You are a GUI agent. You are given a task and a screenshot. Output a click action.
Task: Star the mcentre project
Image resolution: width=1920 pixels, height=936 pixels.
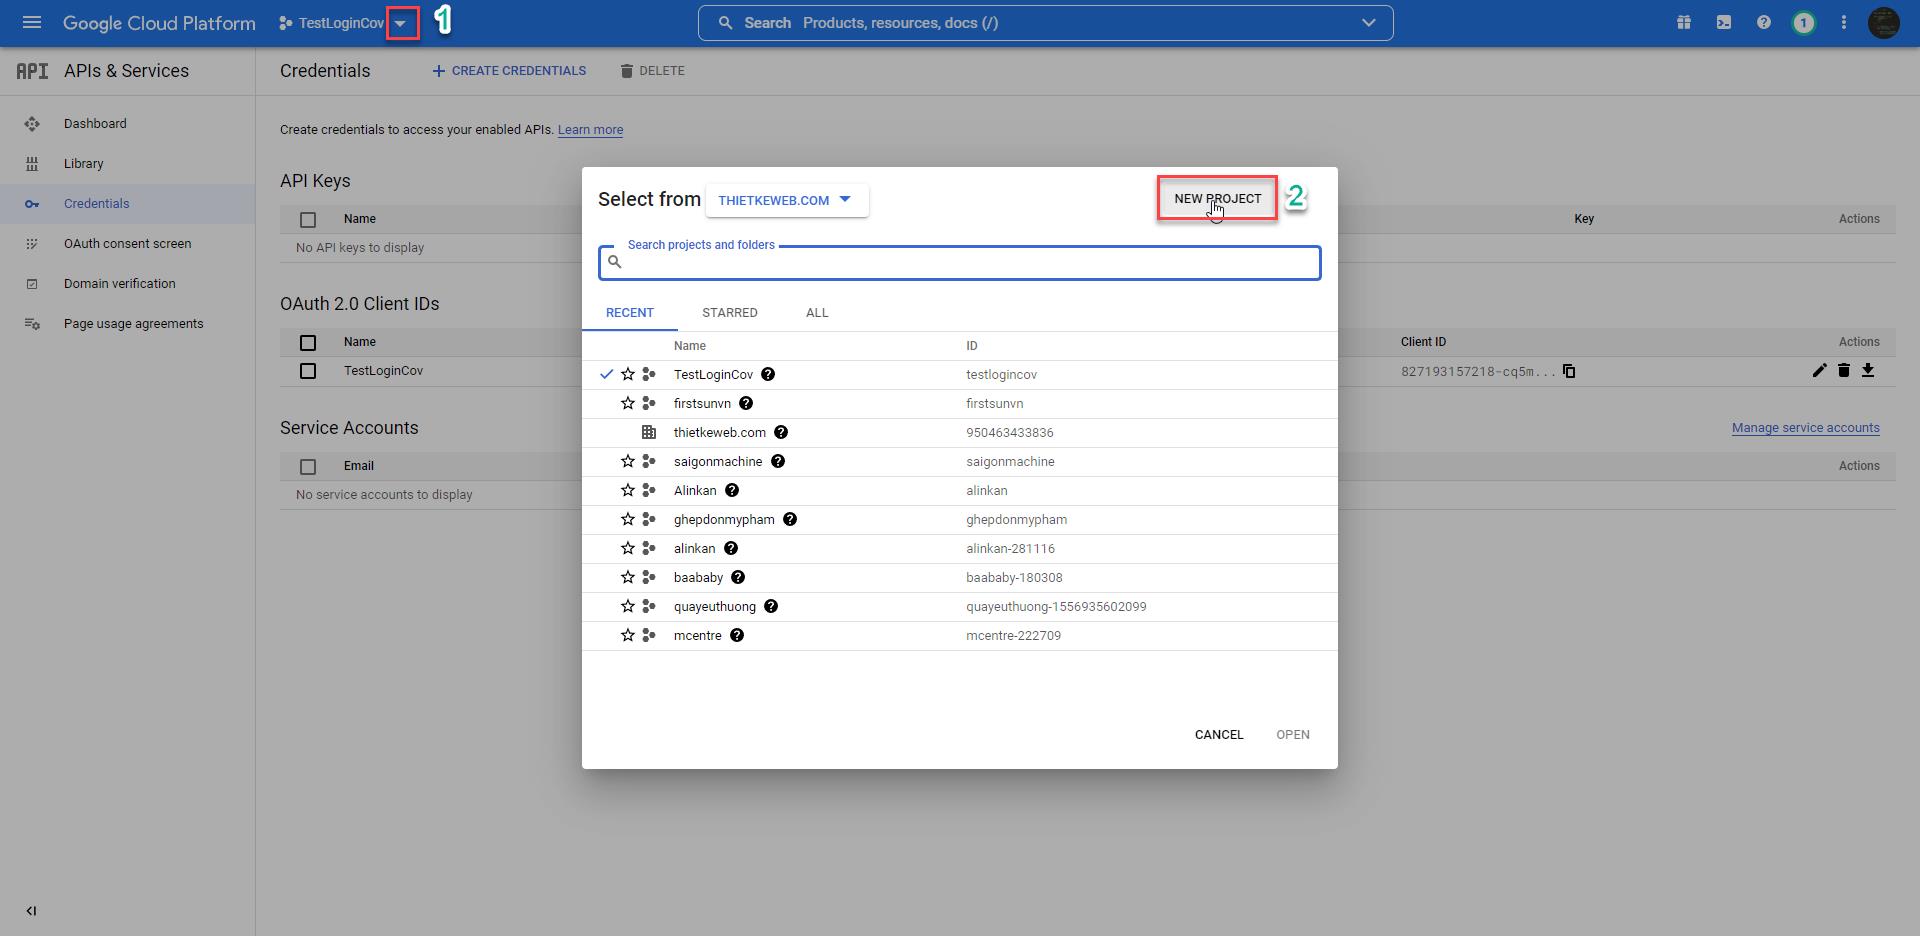[x=628, y=635]
